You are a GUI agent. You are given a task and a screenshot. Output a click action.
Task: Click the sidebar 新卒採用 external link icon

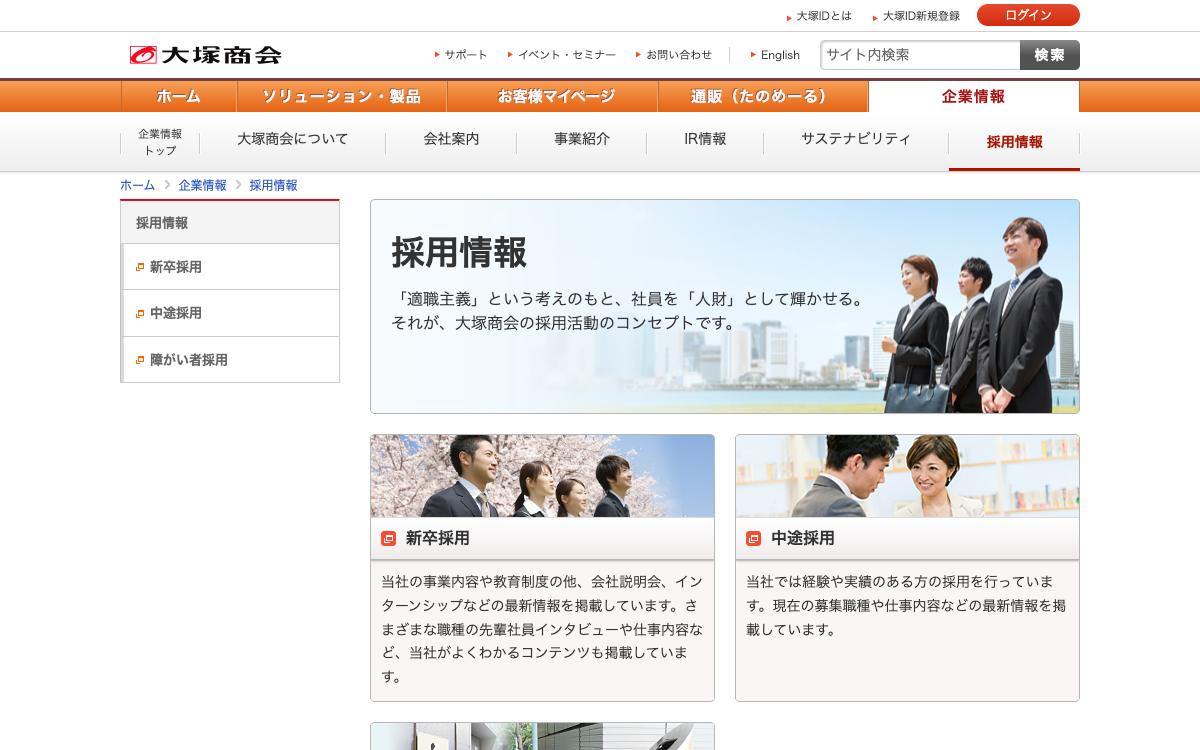140,267
